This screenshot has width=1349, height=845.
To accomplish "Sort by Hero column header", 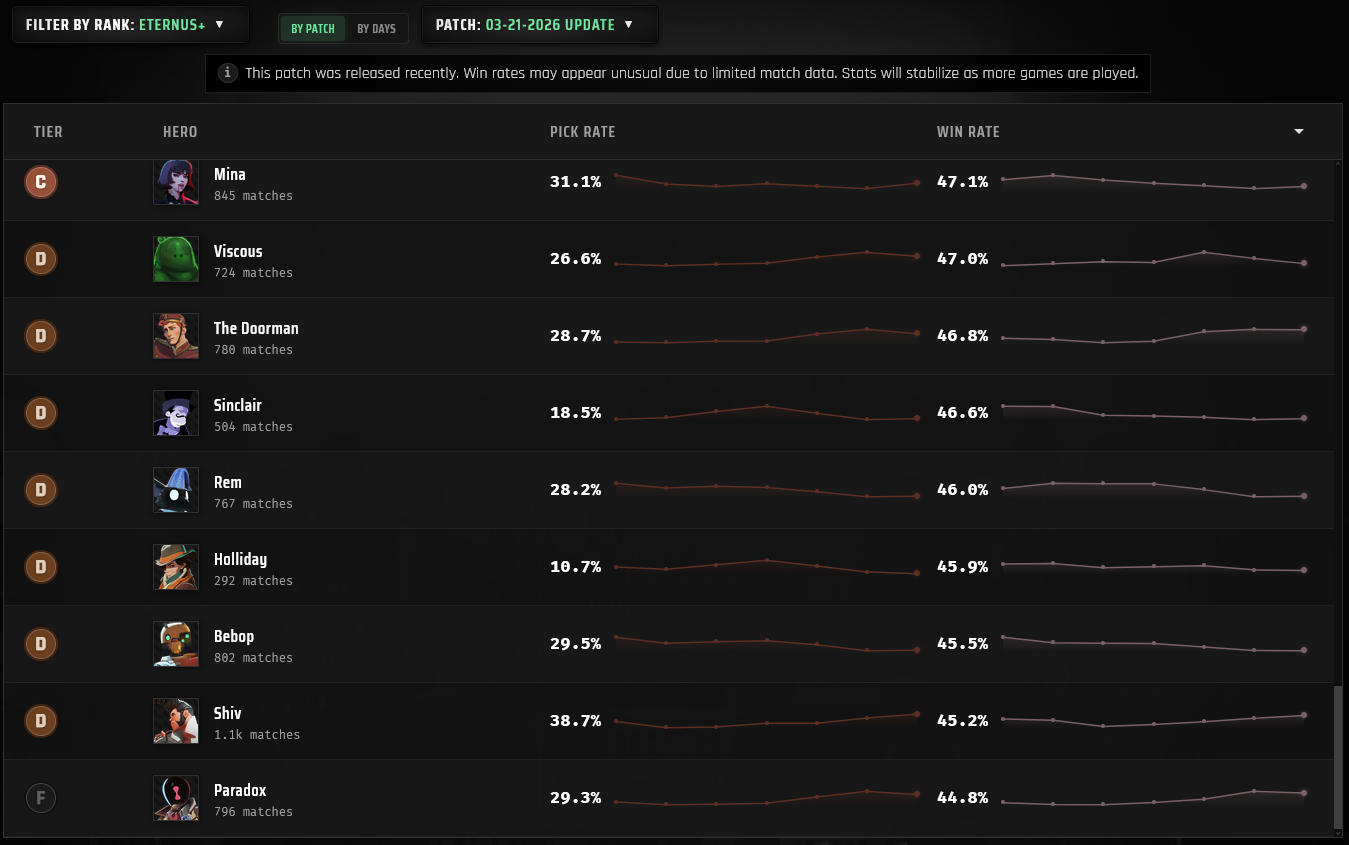I will (180, 132).
